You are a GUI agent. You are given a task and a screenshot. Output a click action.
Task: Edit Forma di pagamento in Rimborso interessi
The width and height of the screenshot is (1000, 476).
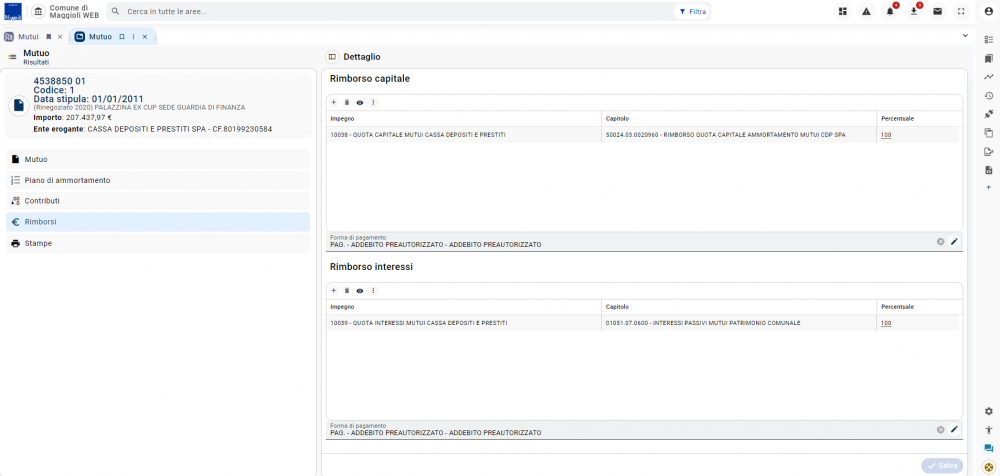coord(954,429)
